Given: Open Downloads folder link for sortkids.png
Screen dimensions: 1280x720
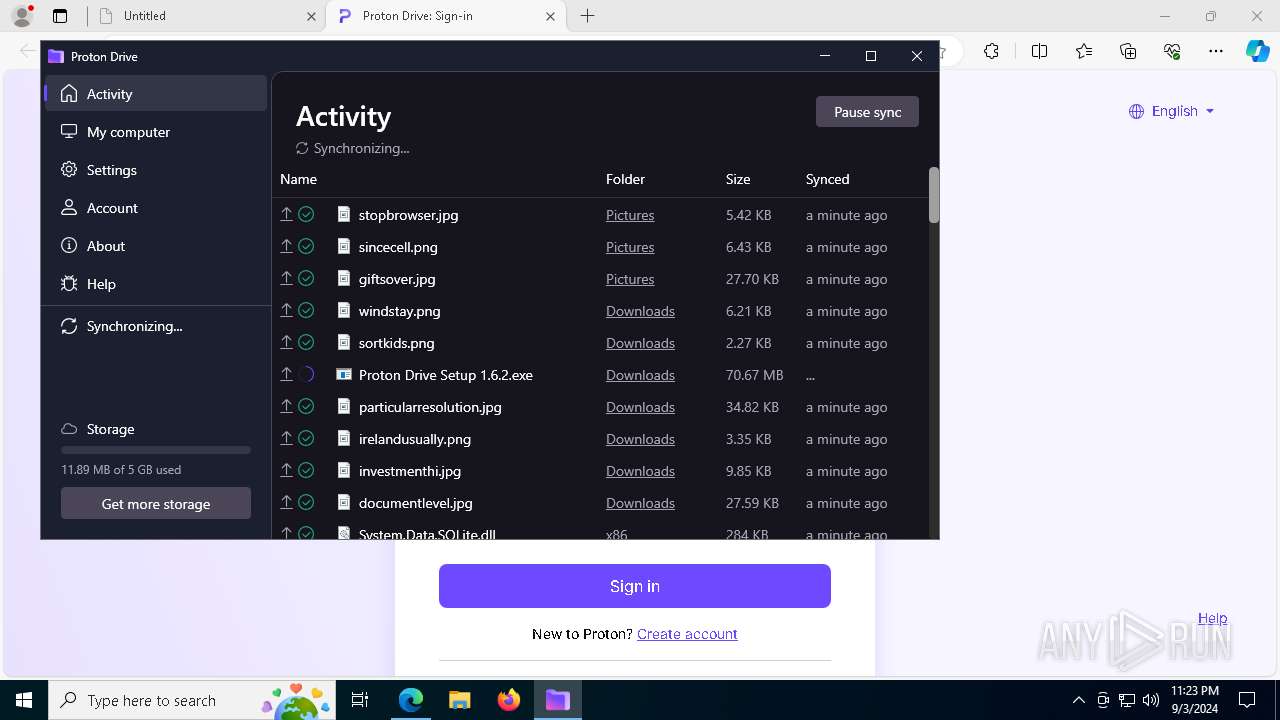Looking at the screenshot, I should point(640,343).
